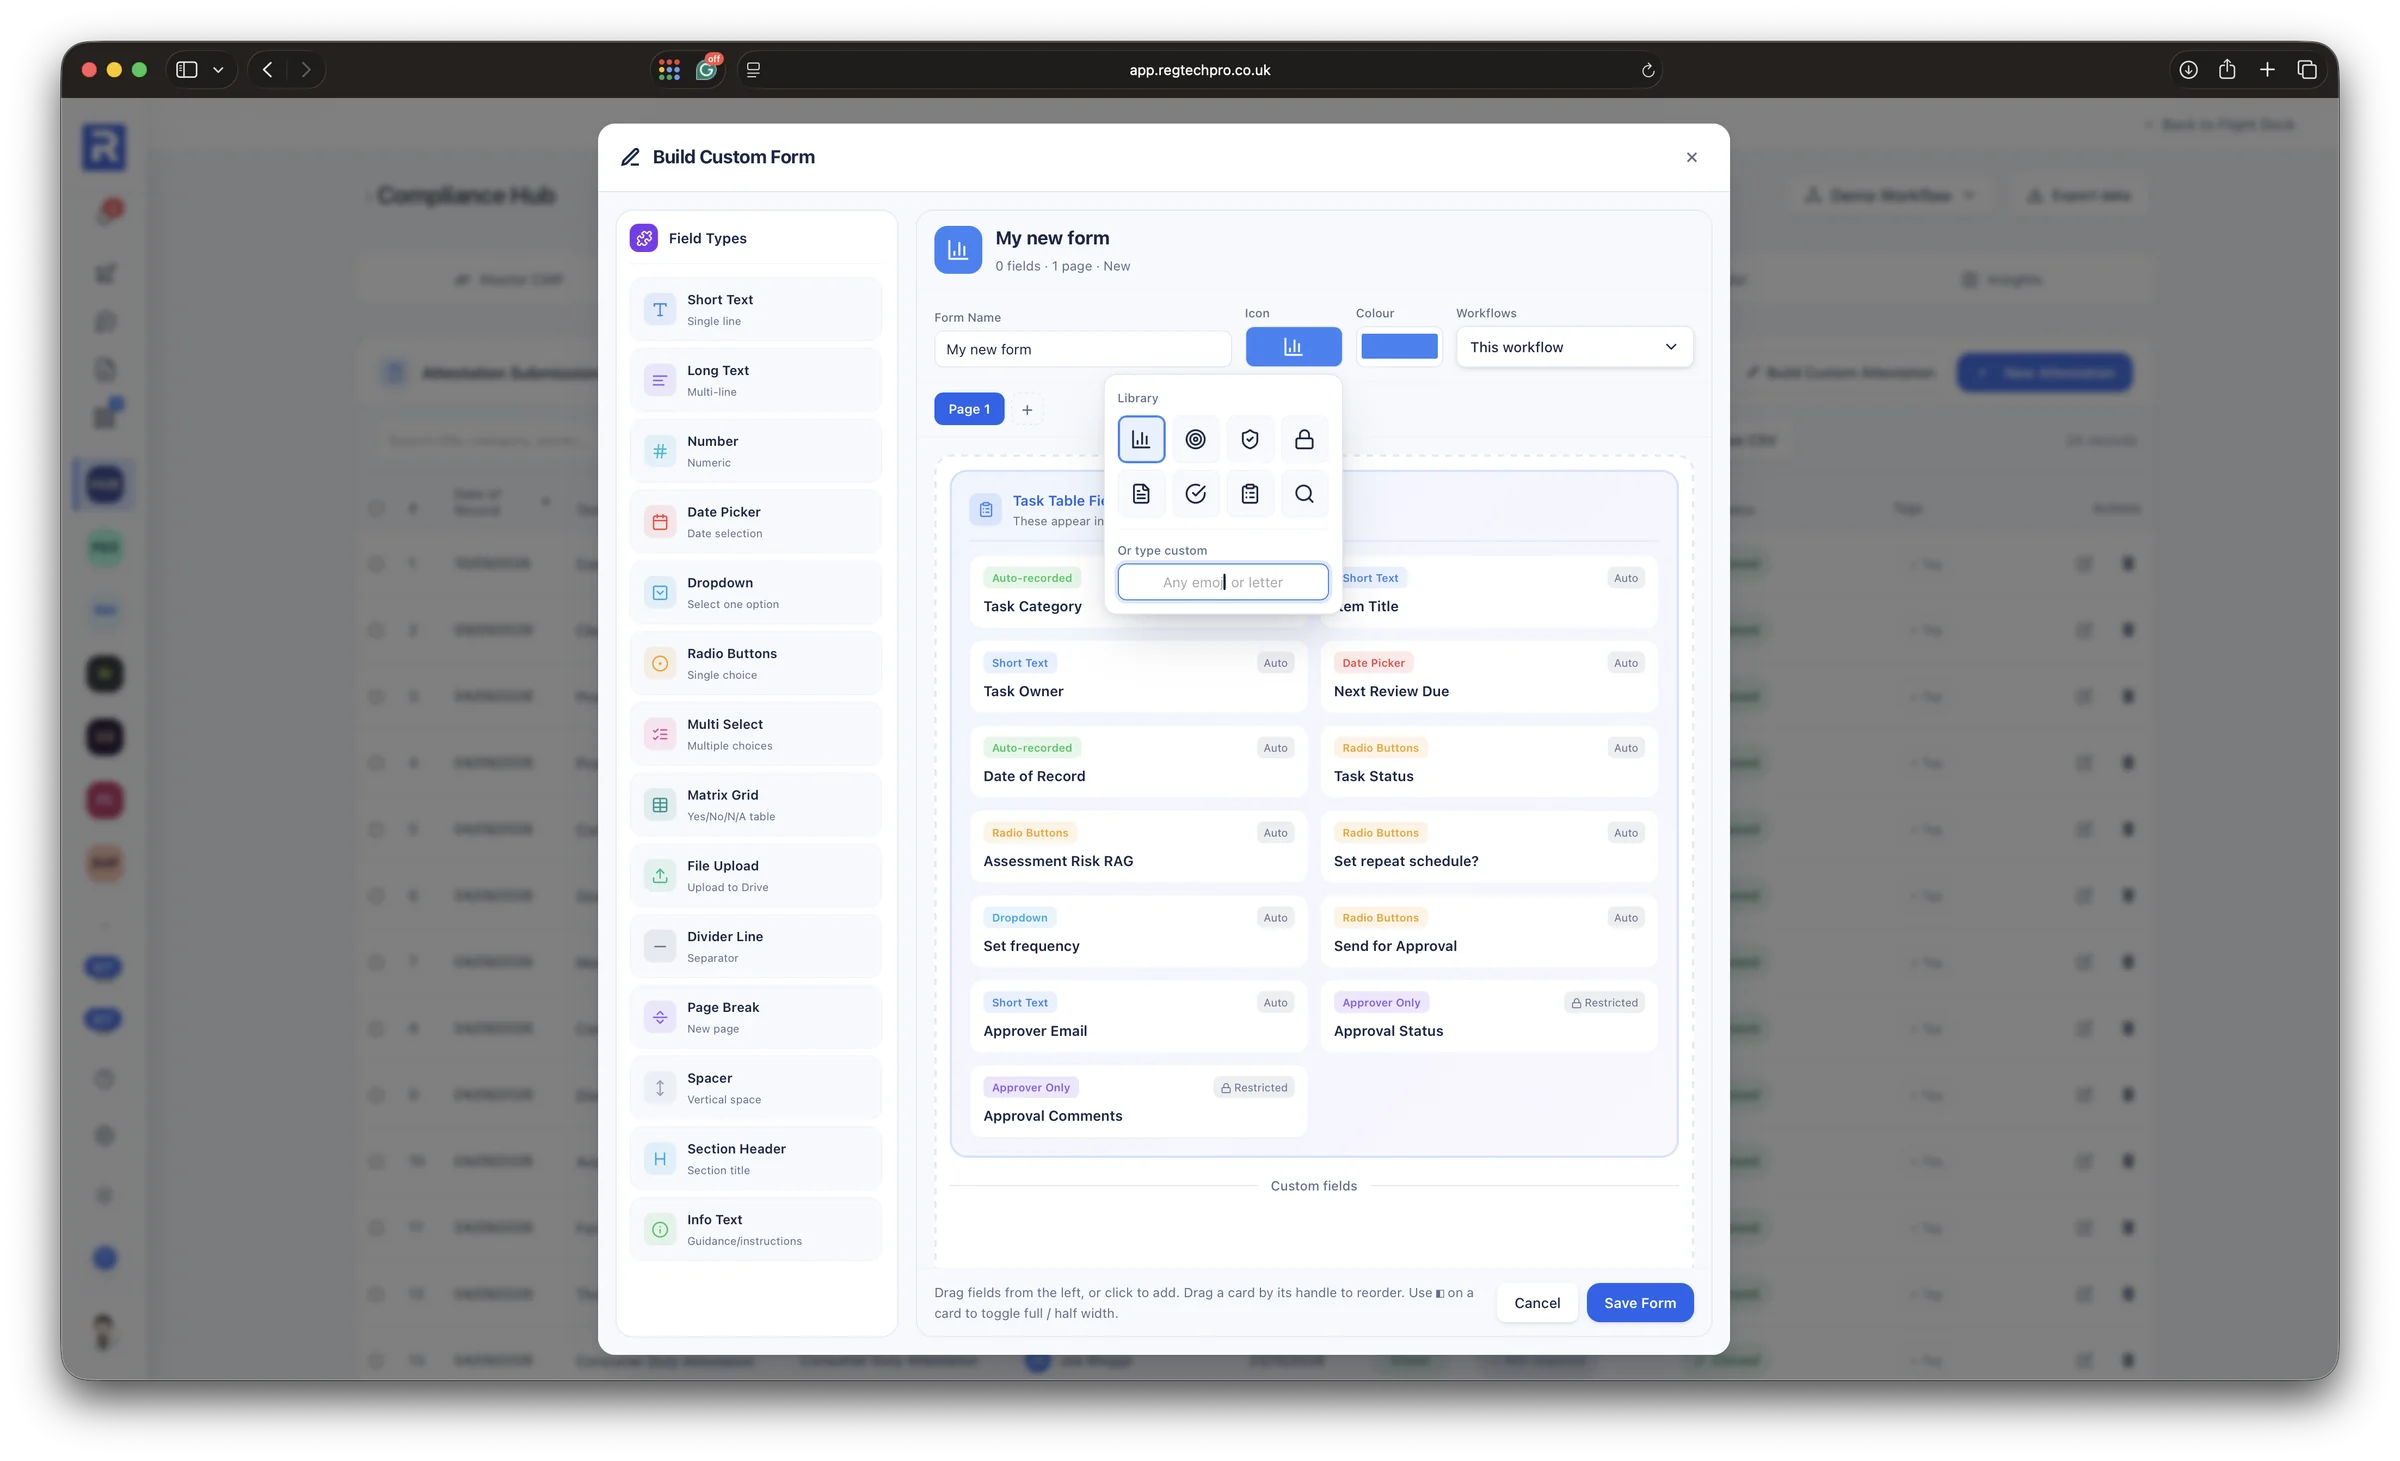Choose the magnifier icon in Library
The image size is (2400, 1461).
click(1304, 494)
